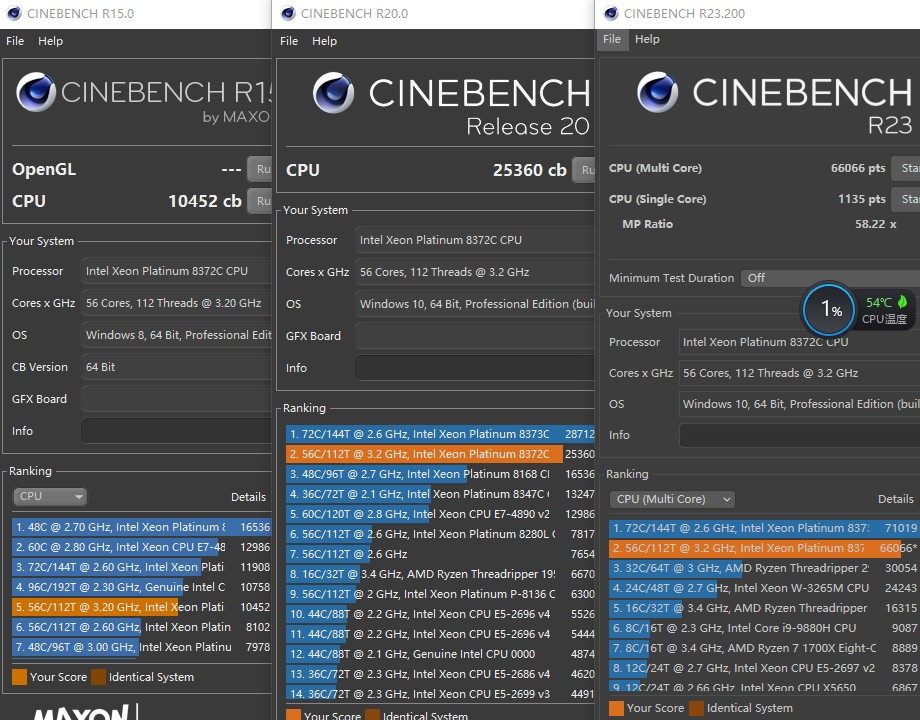Select R20 row 6 Xeon Platinum 8280L
This screenshot has height=720, width=920.
(x=441, y=534)
